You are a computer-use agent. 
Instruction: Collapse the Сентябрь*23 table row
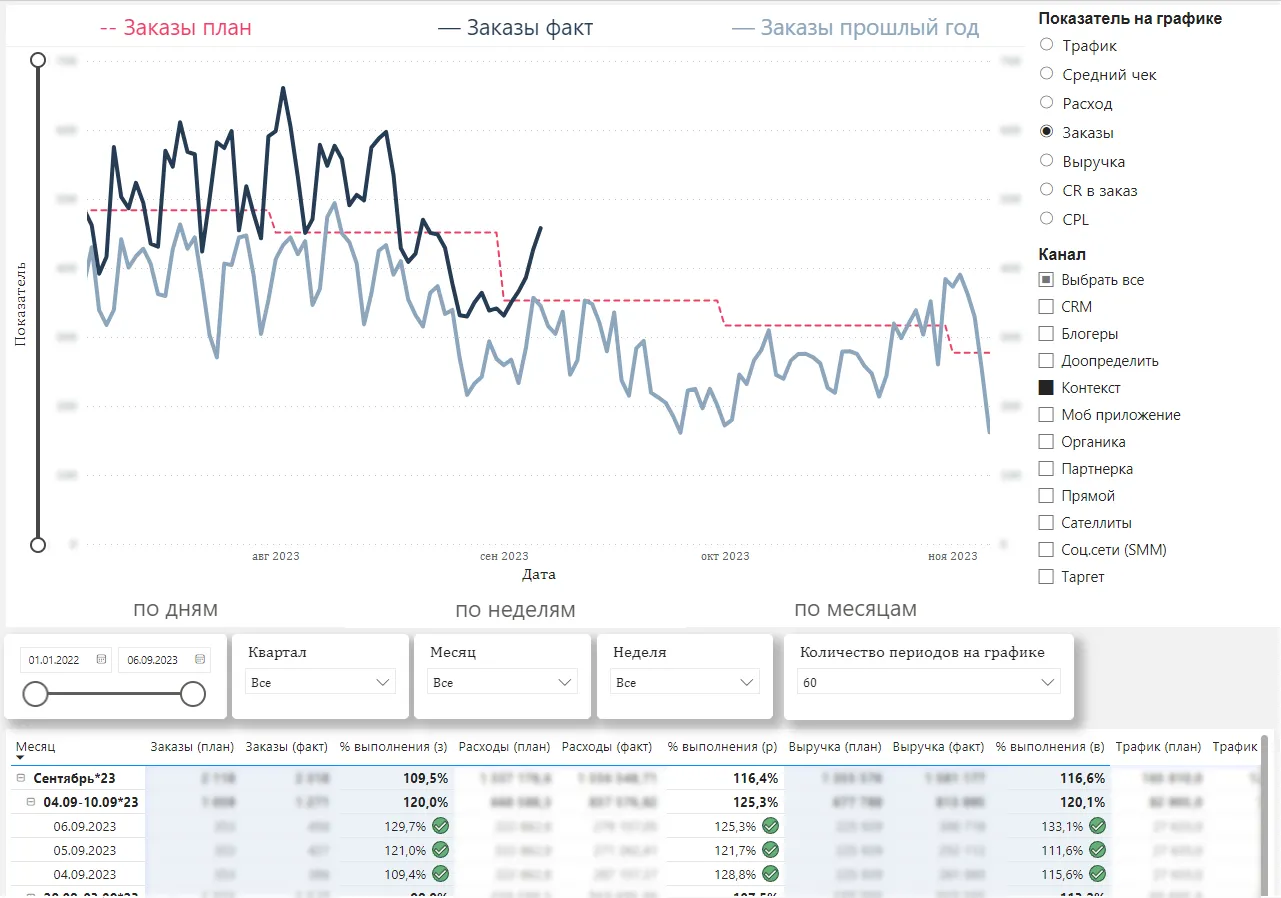click(x=21, y=778)
